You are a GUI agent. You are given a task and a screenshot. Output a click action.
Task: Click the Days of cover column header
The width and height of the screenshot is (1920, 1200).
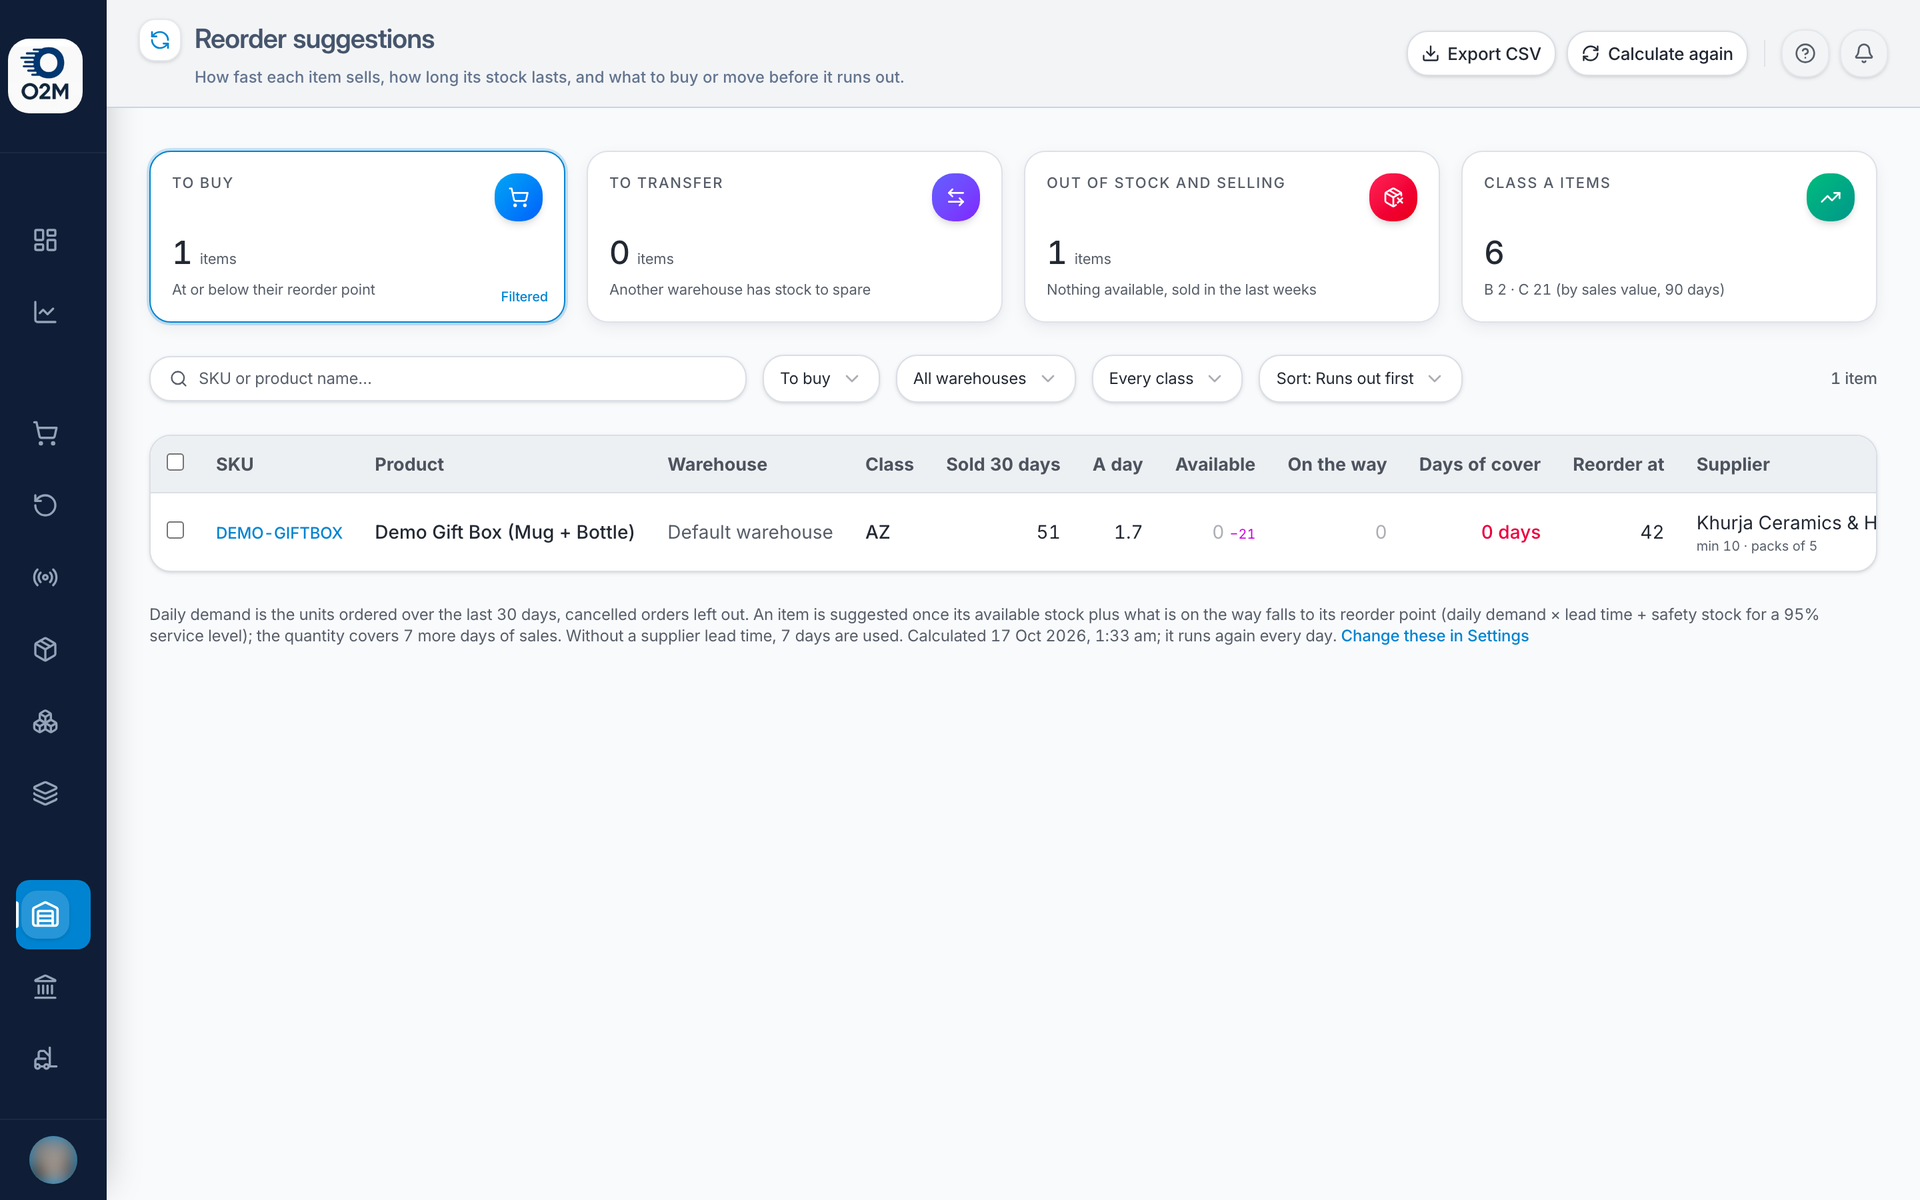point(1479,464)
